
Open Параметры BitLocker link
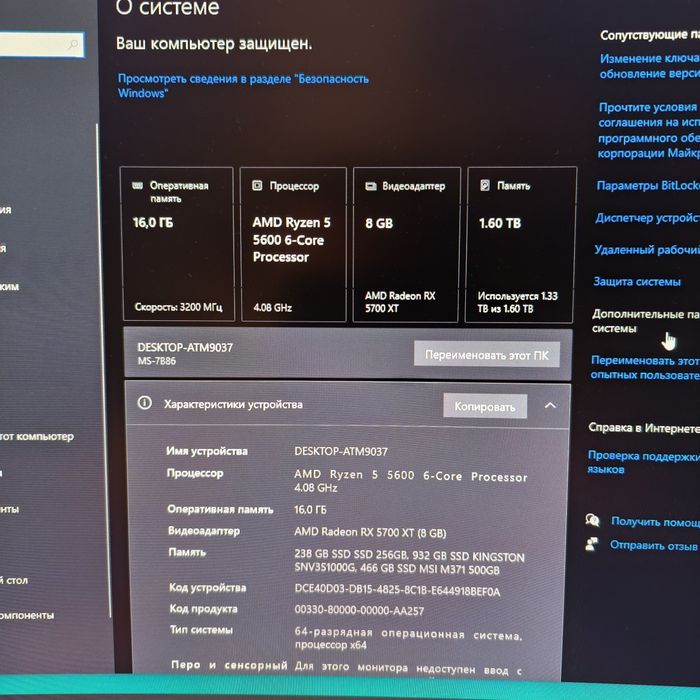[648, 185]
